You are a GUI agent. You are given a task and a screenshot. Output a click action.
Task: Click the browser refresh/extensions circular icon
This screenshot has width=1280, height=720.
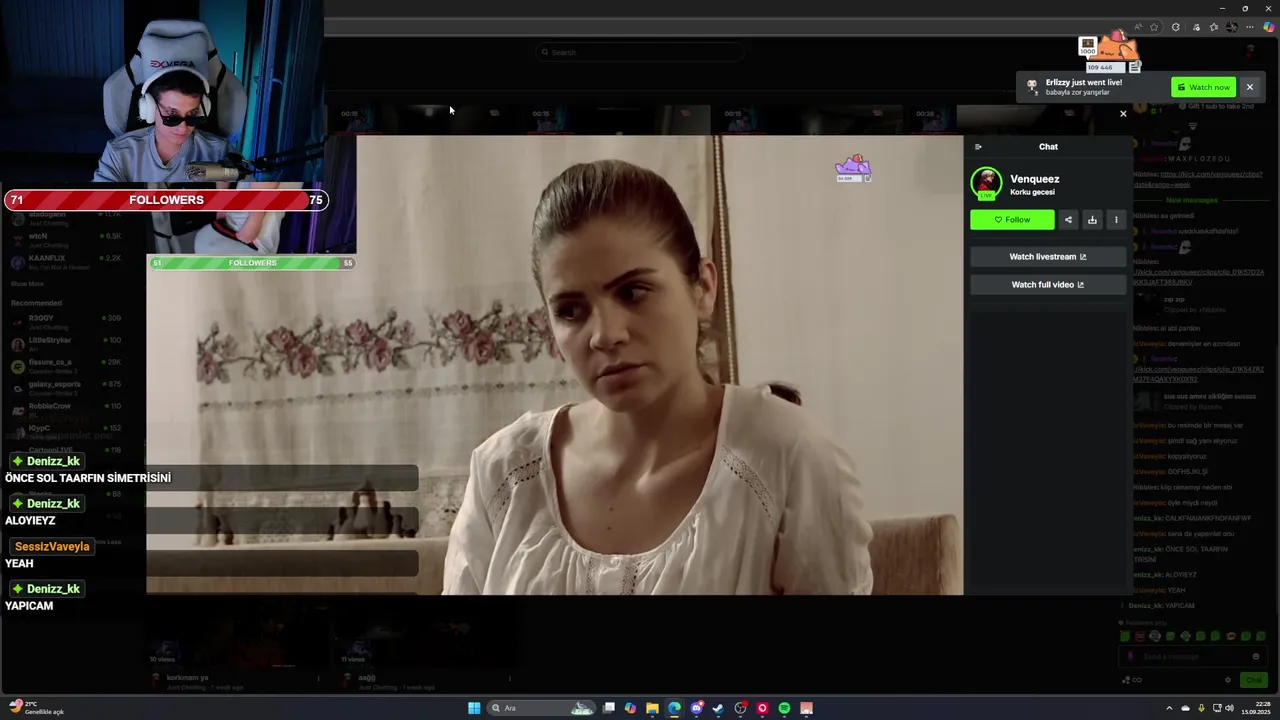point(1176,27)
